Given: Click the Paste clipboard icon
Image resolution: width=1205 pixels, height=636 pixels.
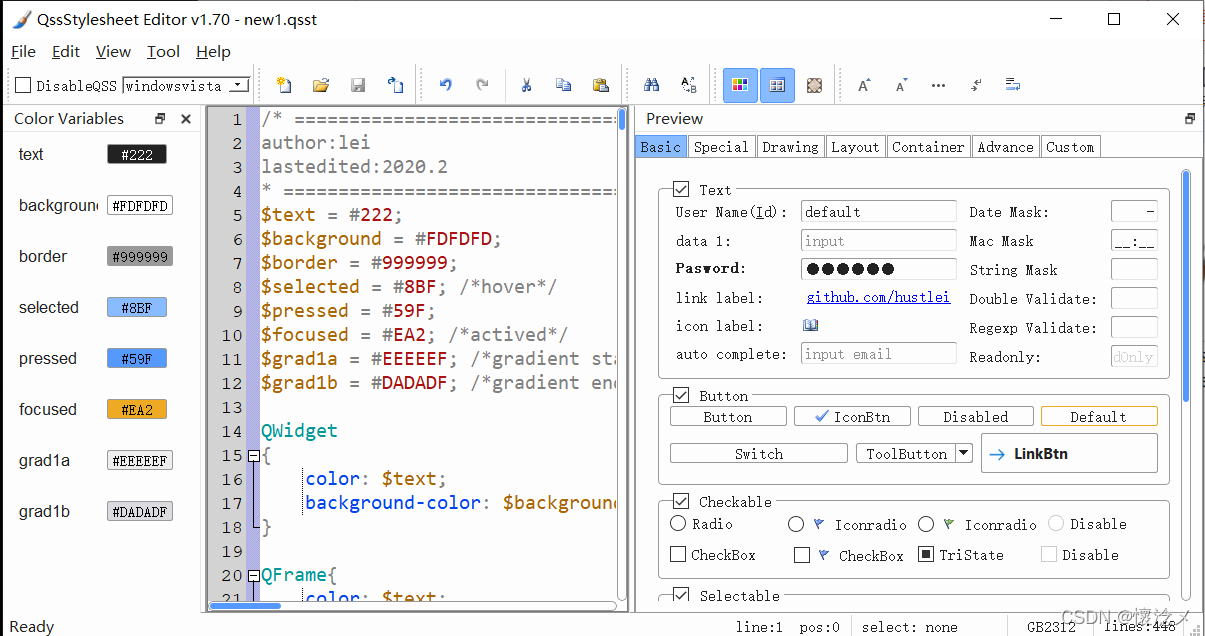Looking at the screenshot, I should click(601, 86).
